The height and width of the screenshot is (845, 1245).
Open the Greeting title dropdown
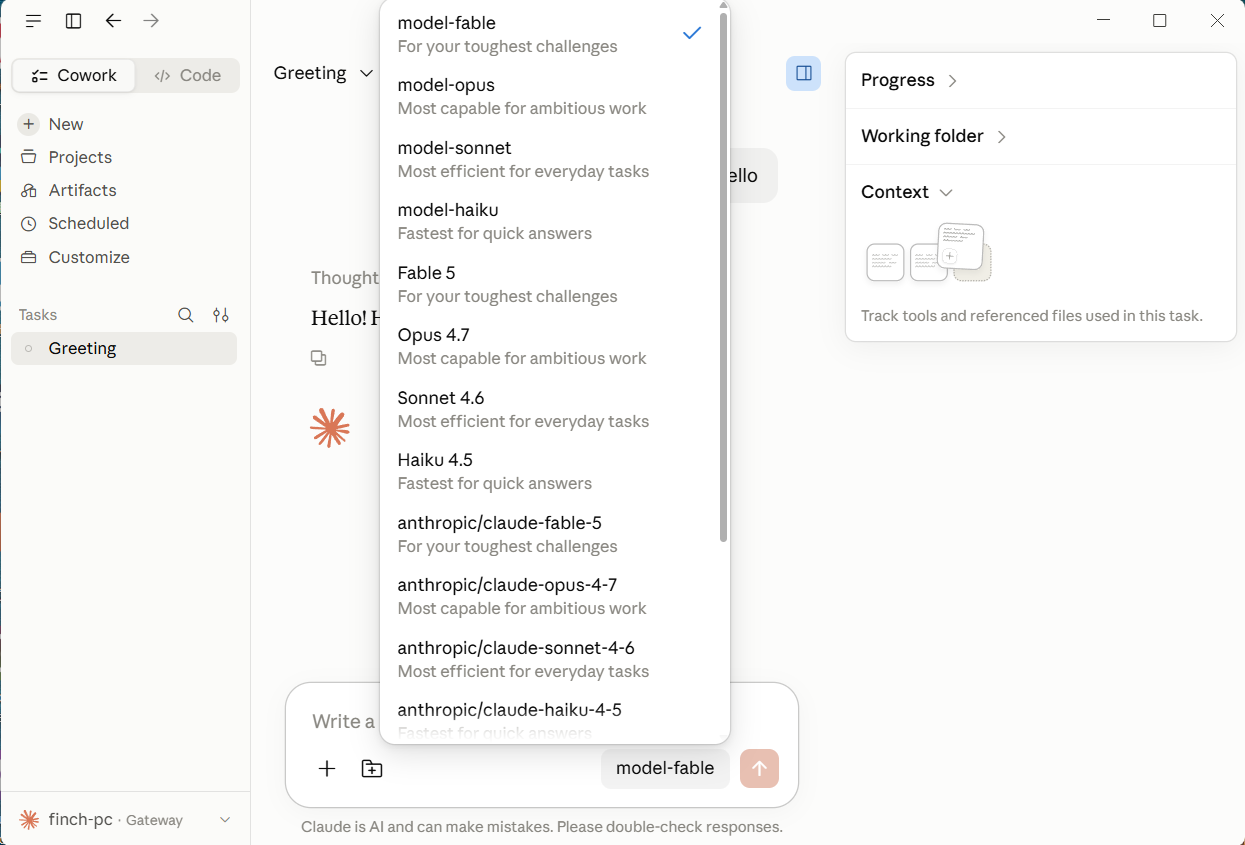323,73
